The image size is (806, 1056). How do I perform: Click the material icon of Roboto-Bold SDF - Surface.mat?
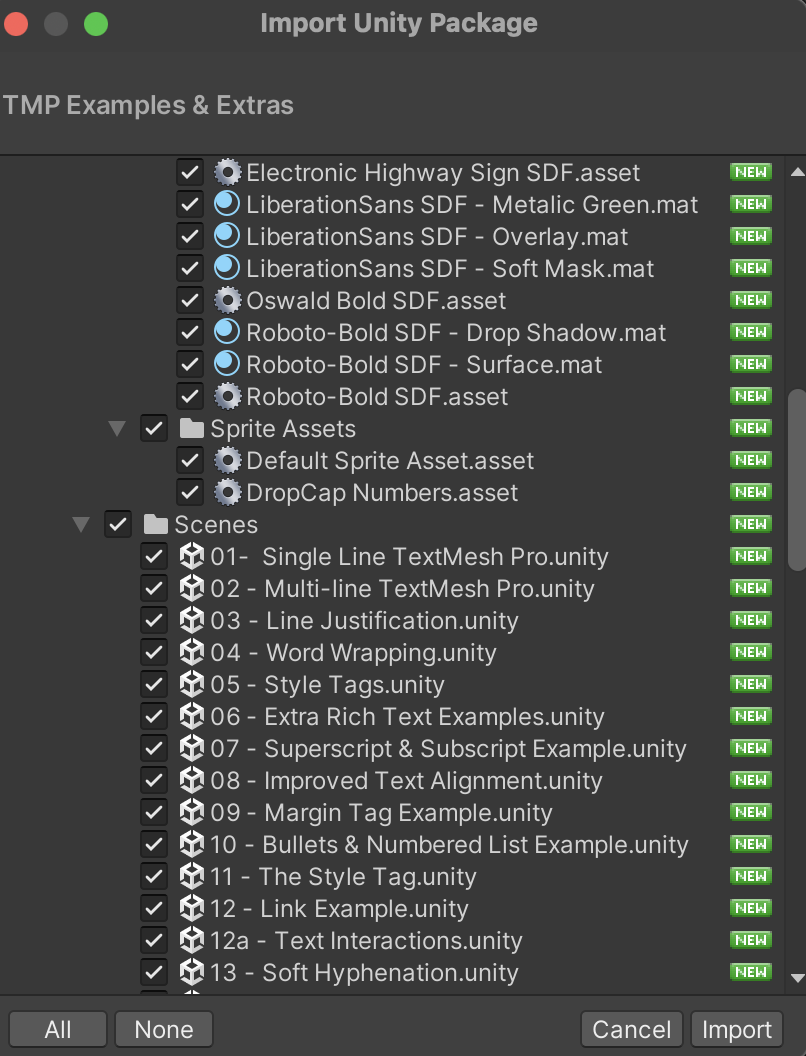227,364
